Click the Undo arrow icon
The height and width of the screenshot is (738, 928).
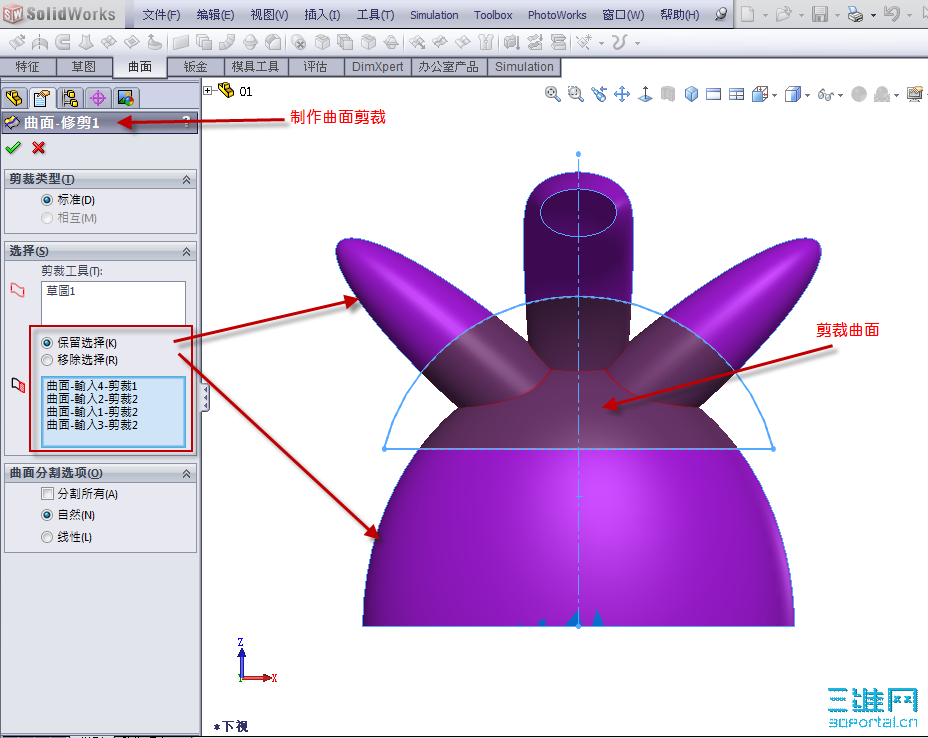[x=892, y=14]
